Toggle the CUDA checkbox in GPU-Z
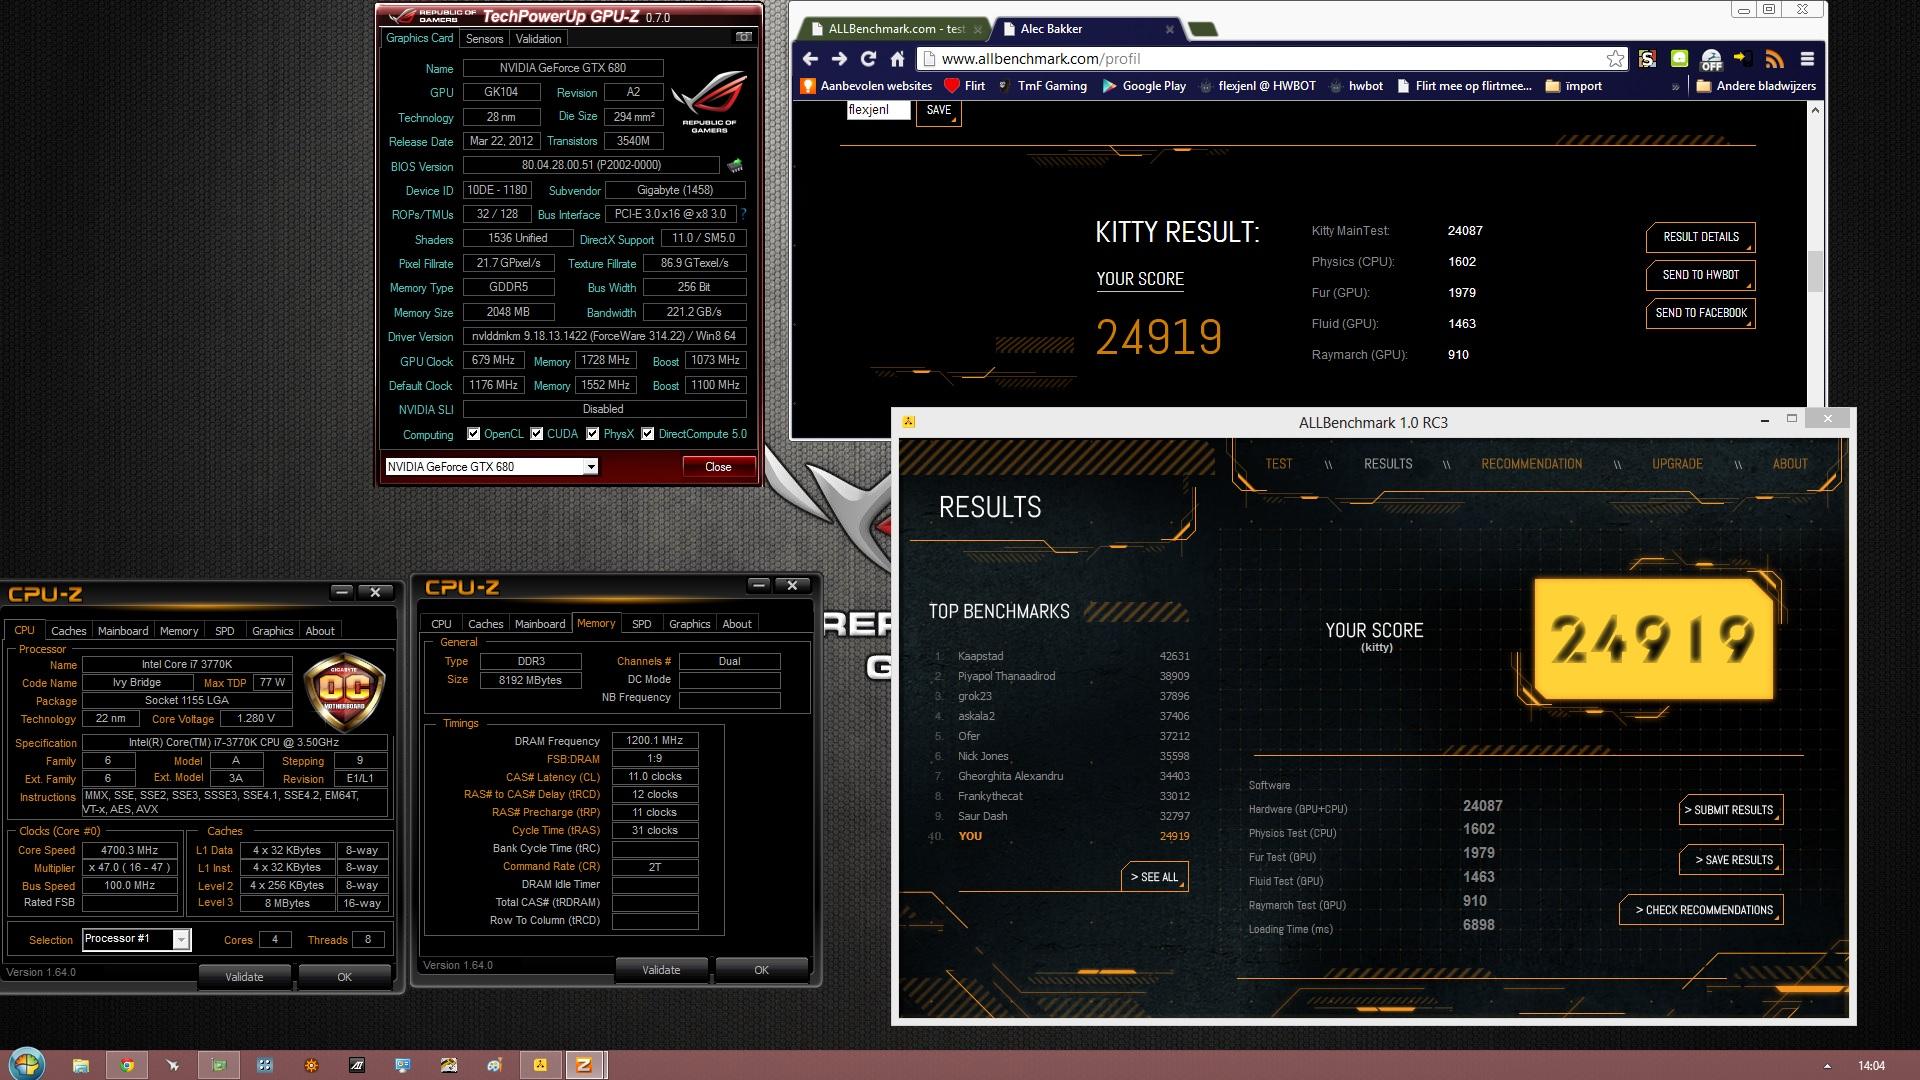The width and height of the screenshot is (1920, 1080). pos(537,434)
